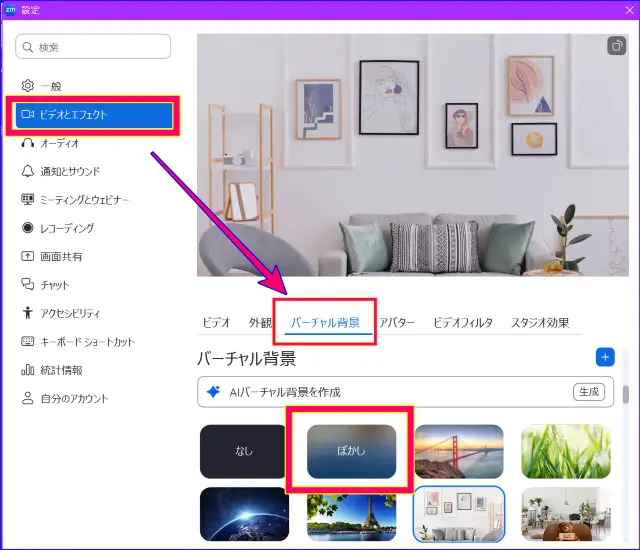Click the person icon for 自分のアカウント
This screenshot has width=640, height=550.
[28, 398]
